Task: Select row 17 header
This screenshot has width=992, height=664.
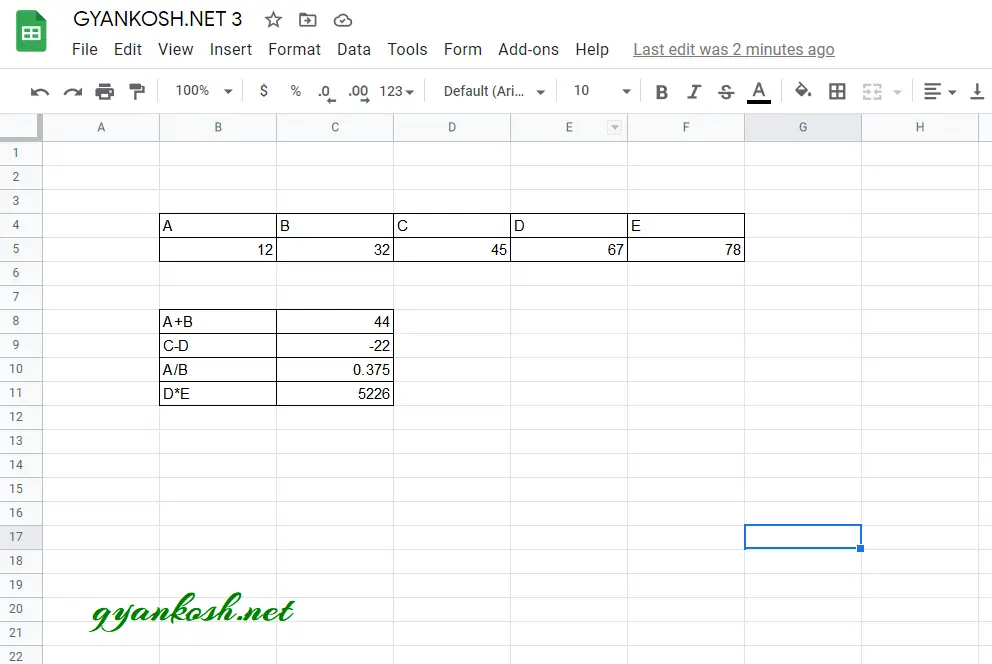Action: click(x=21, y=537)
